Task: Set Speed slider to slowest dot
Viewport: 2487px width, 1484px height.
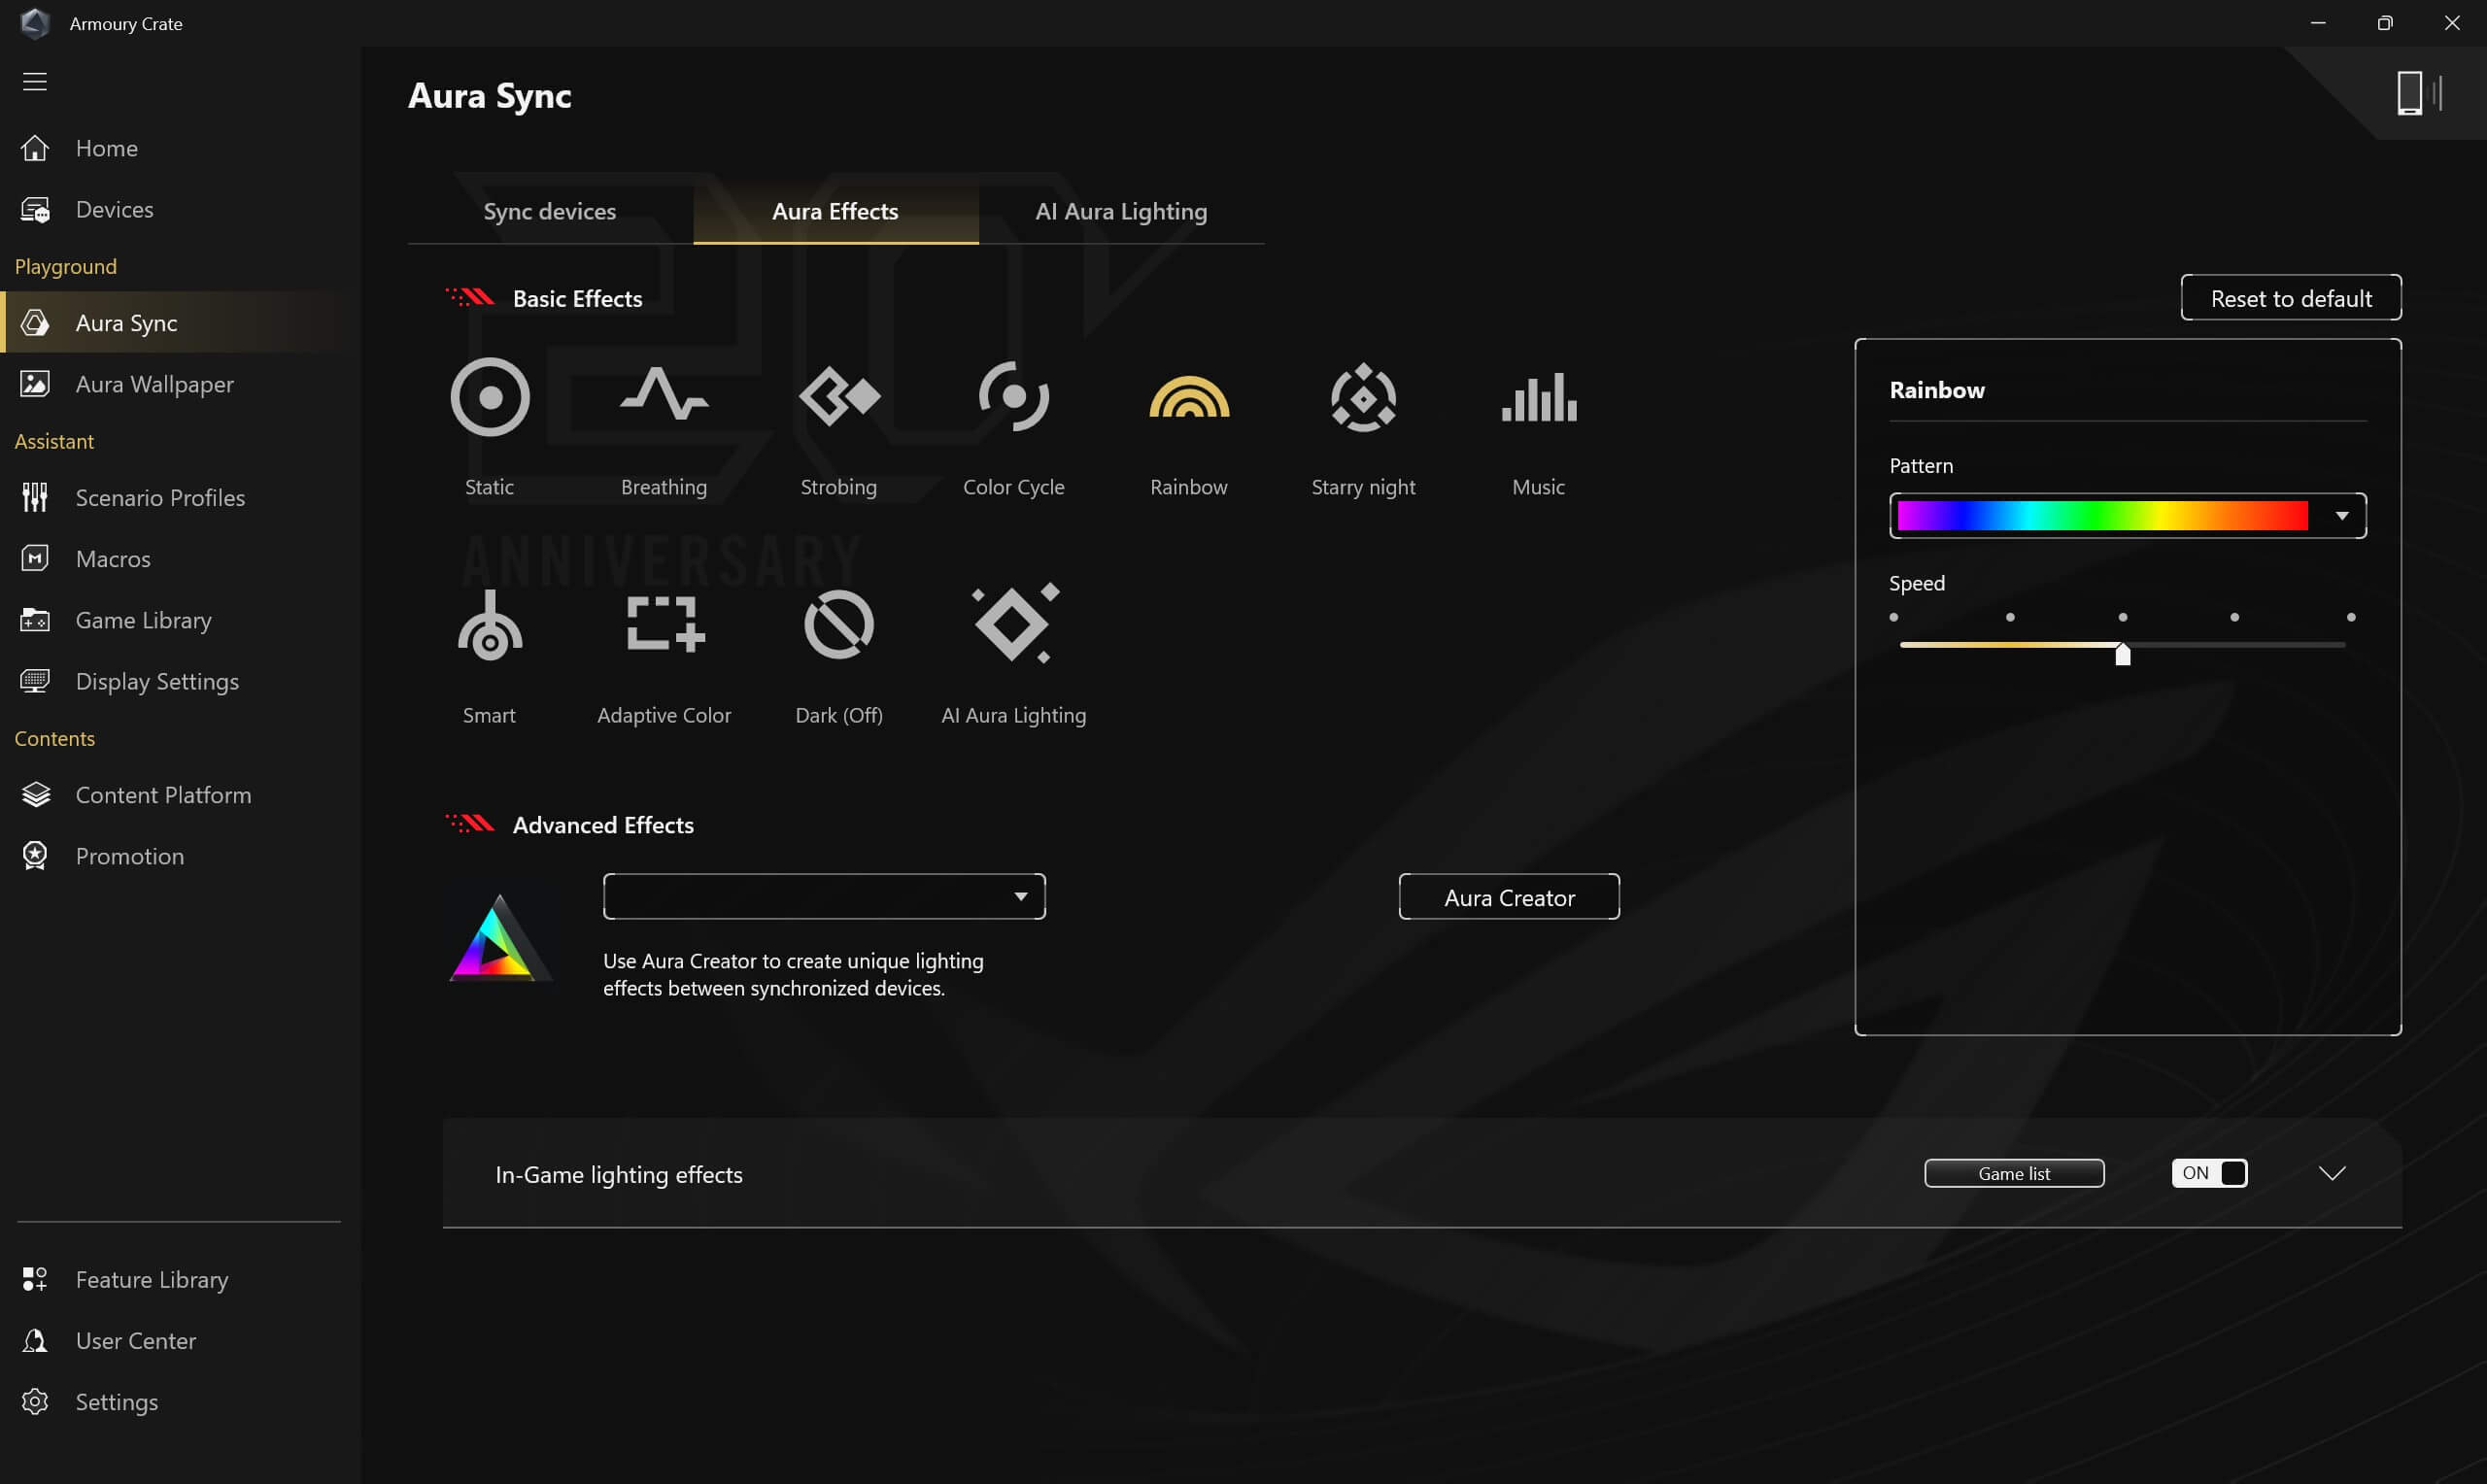Action: pos(1893,617)
